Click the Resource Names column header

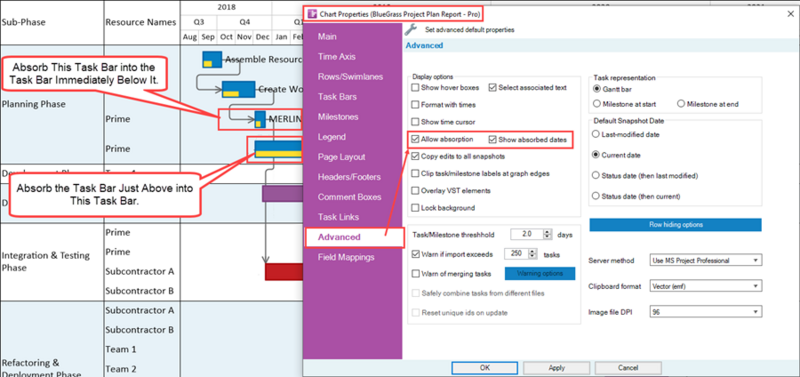(141, 22)
